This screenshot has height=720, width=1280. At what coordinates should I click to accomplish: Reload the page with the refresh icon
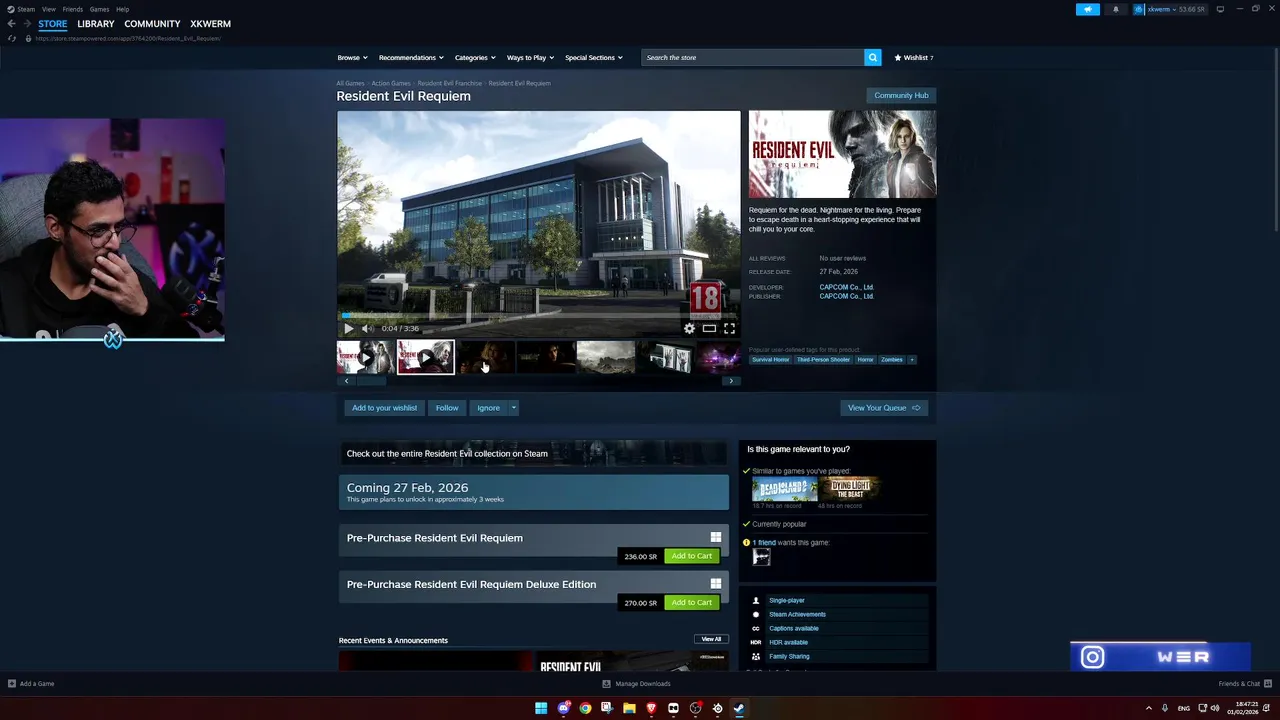11,38
